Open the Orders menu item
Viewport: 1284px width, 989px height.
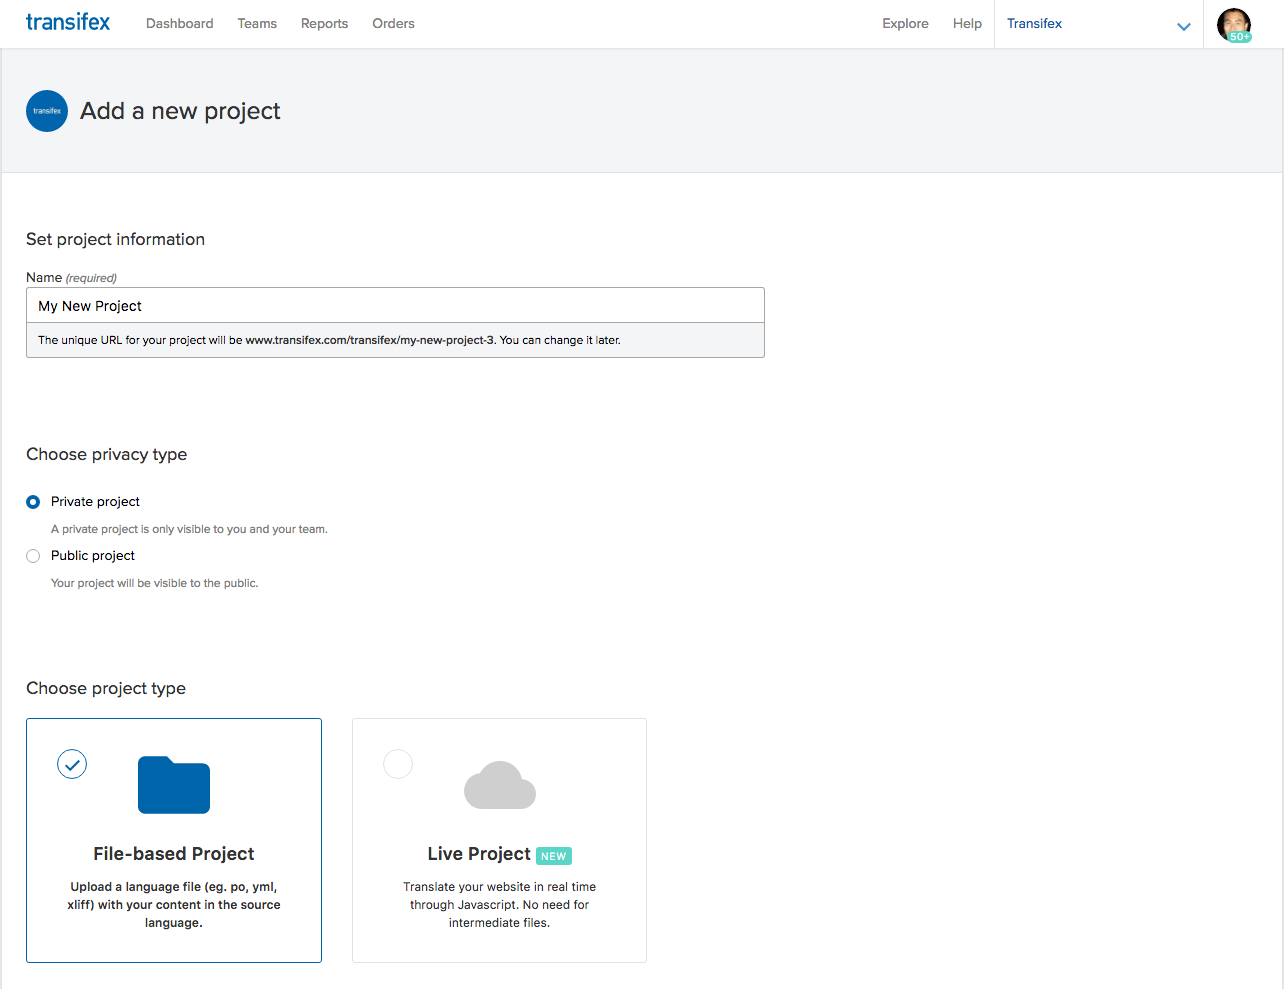pos(394,23)
